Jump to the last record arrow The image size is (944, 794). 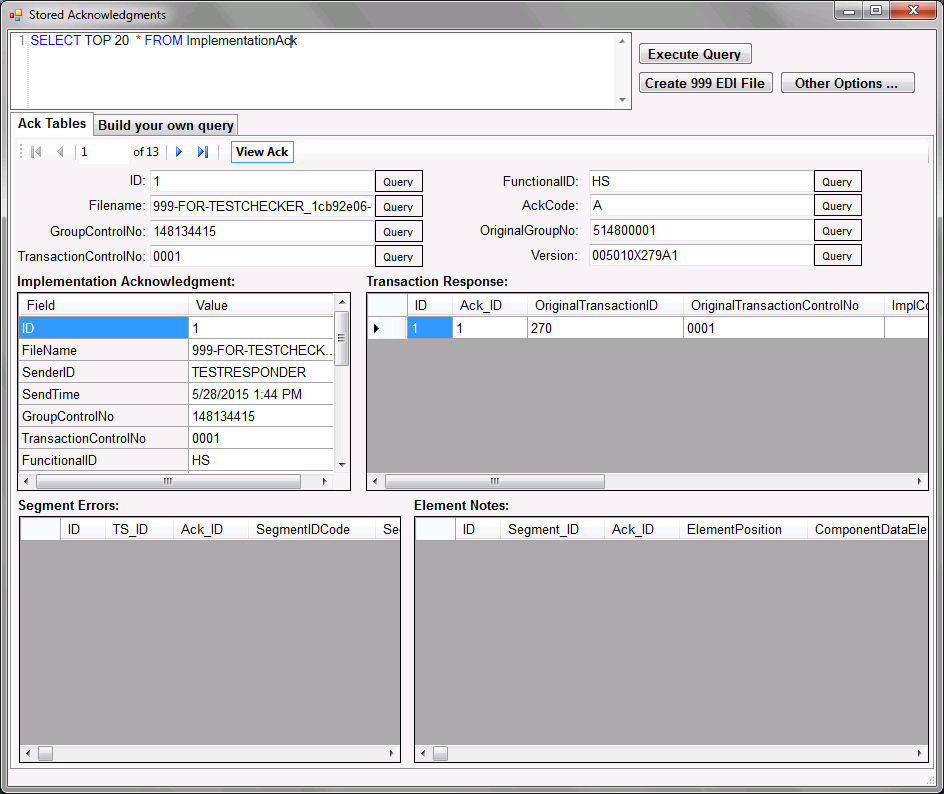[x=203, y=152]
